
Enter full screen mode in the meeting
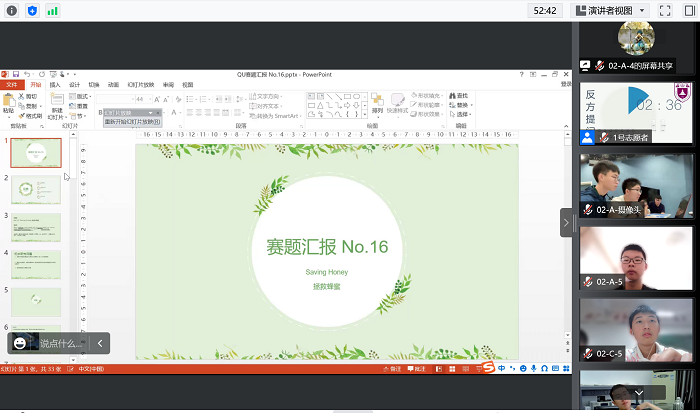[665, 11]
